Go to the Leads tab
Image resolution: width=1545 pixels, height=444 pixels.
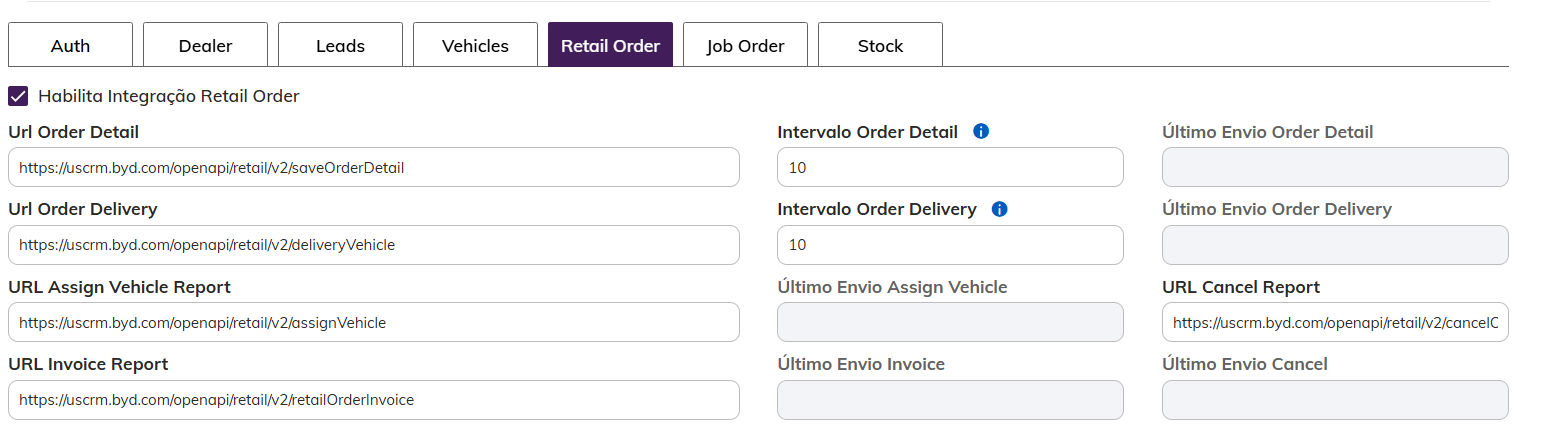tap(340, 45)
